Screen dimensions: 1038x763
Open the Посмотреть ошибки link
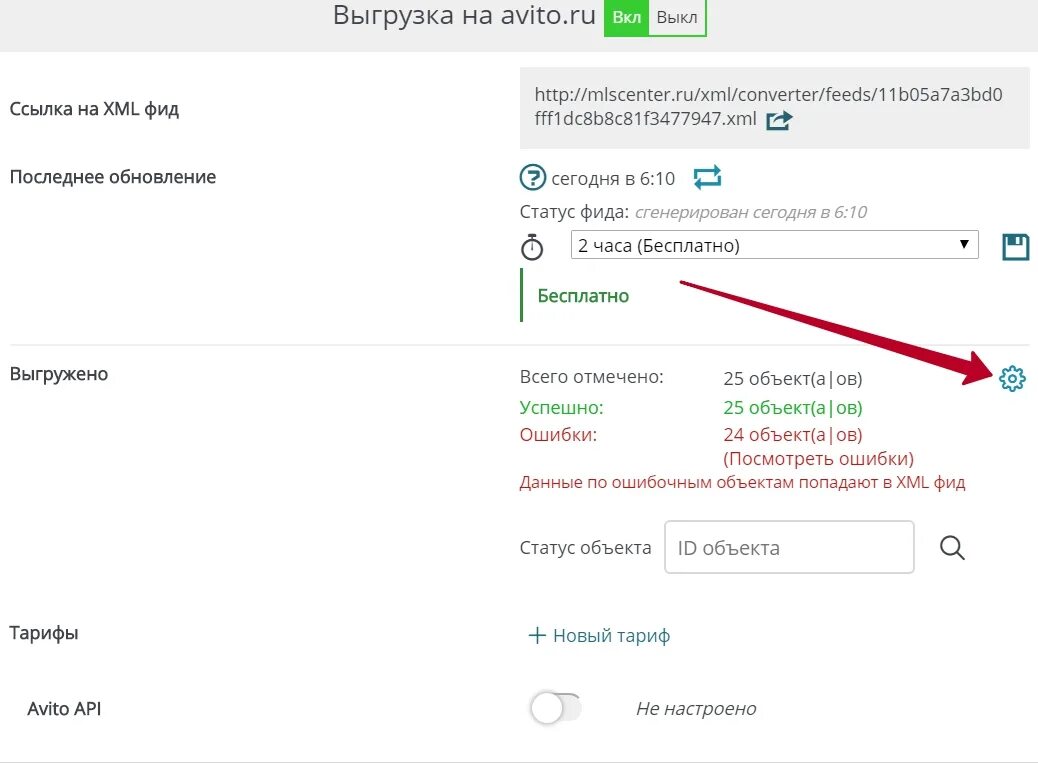818,459
